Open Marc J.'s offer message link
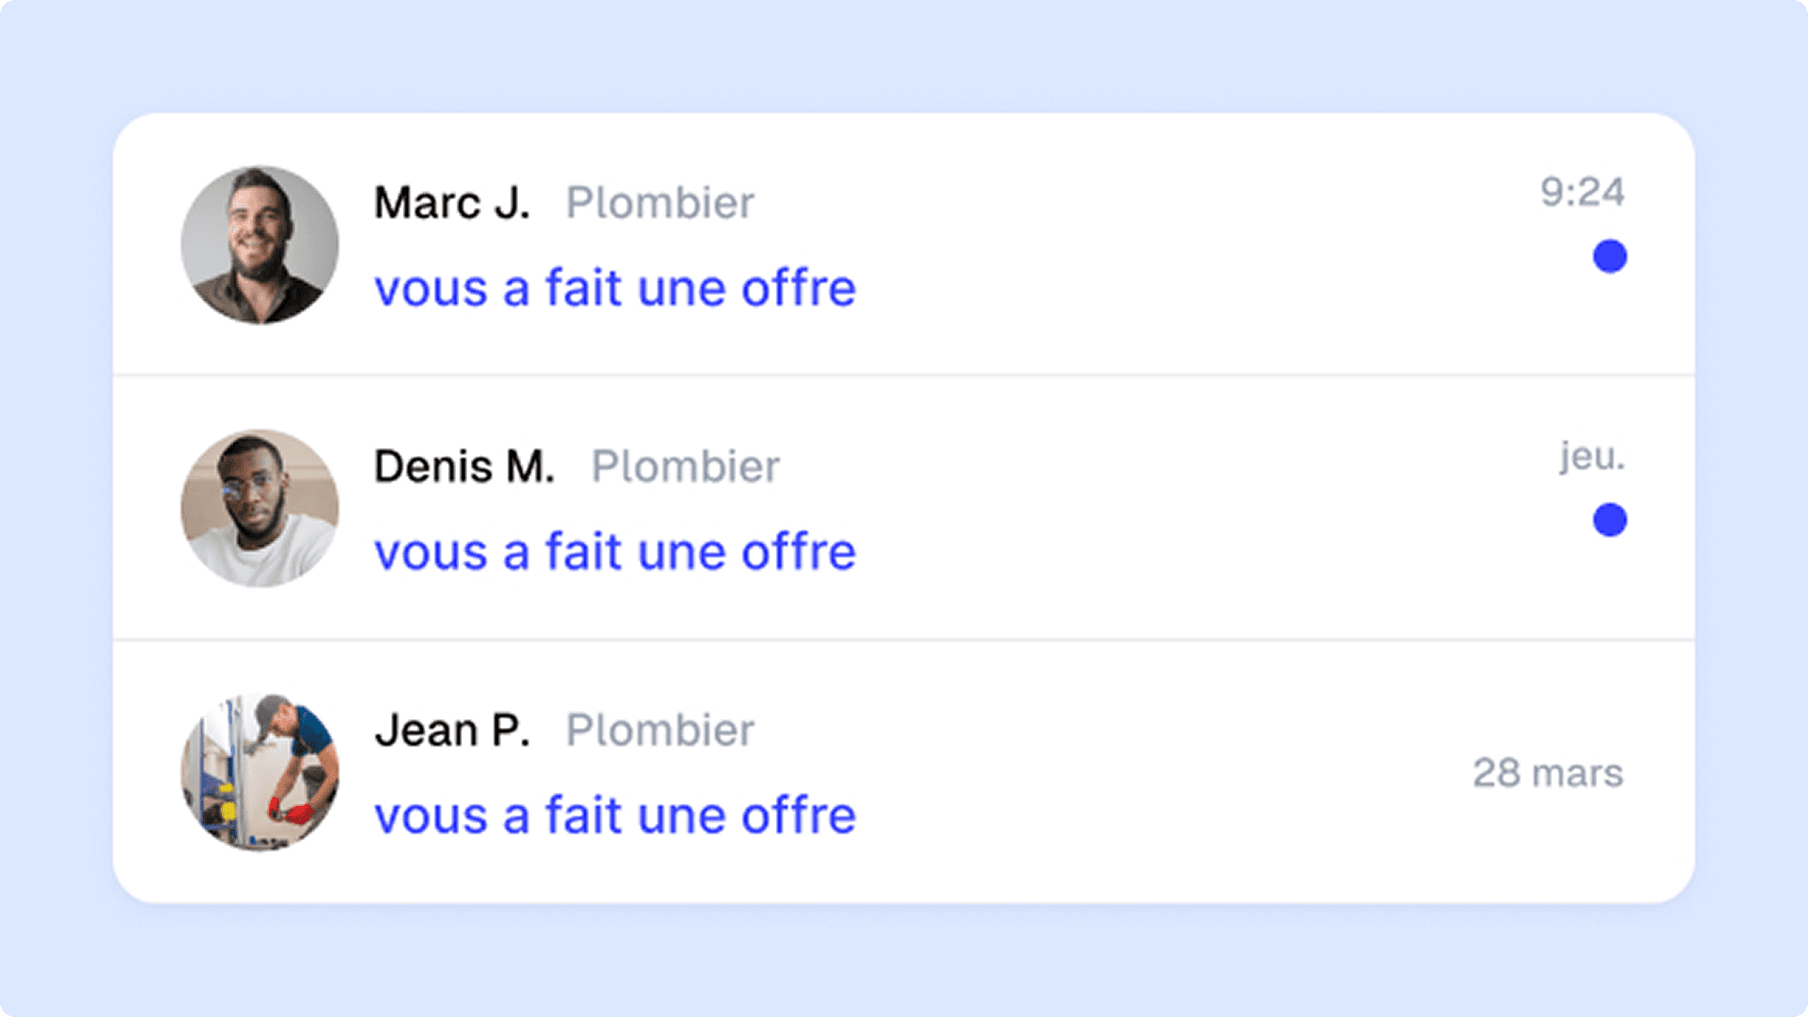The width and height of the screenshot is (1808, 1017). [x=614, y=289]
